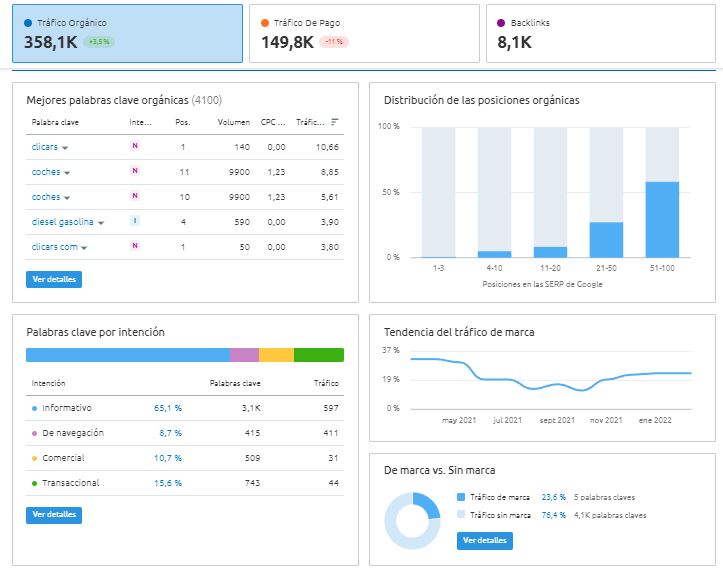Click Ver detalles under organic keywords table

[x=54, y=279]
